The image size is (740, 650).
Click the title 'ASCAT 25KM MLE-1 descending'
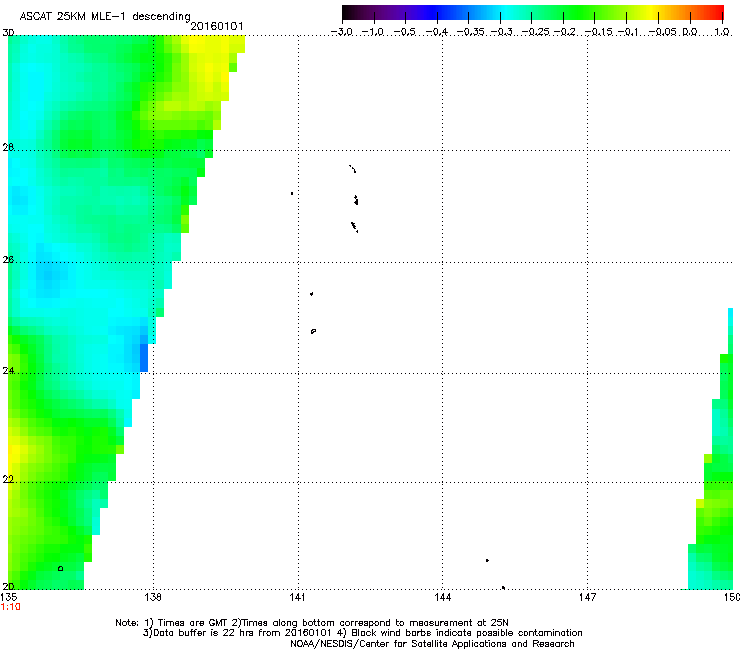pyautogui.click(x=105, y=16)
